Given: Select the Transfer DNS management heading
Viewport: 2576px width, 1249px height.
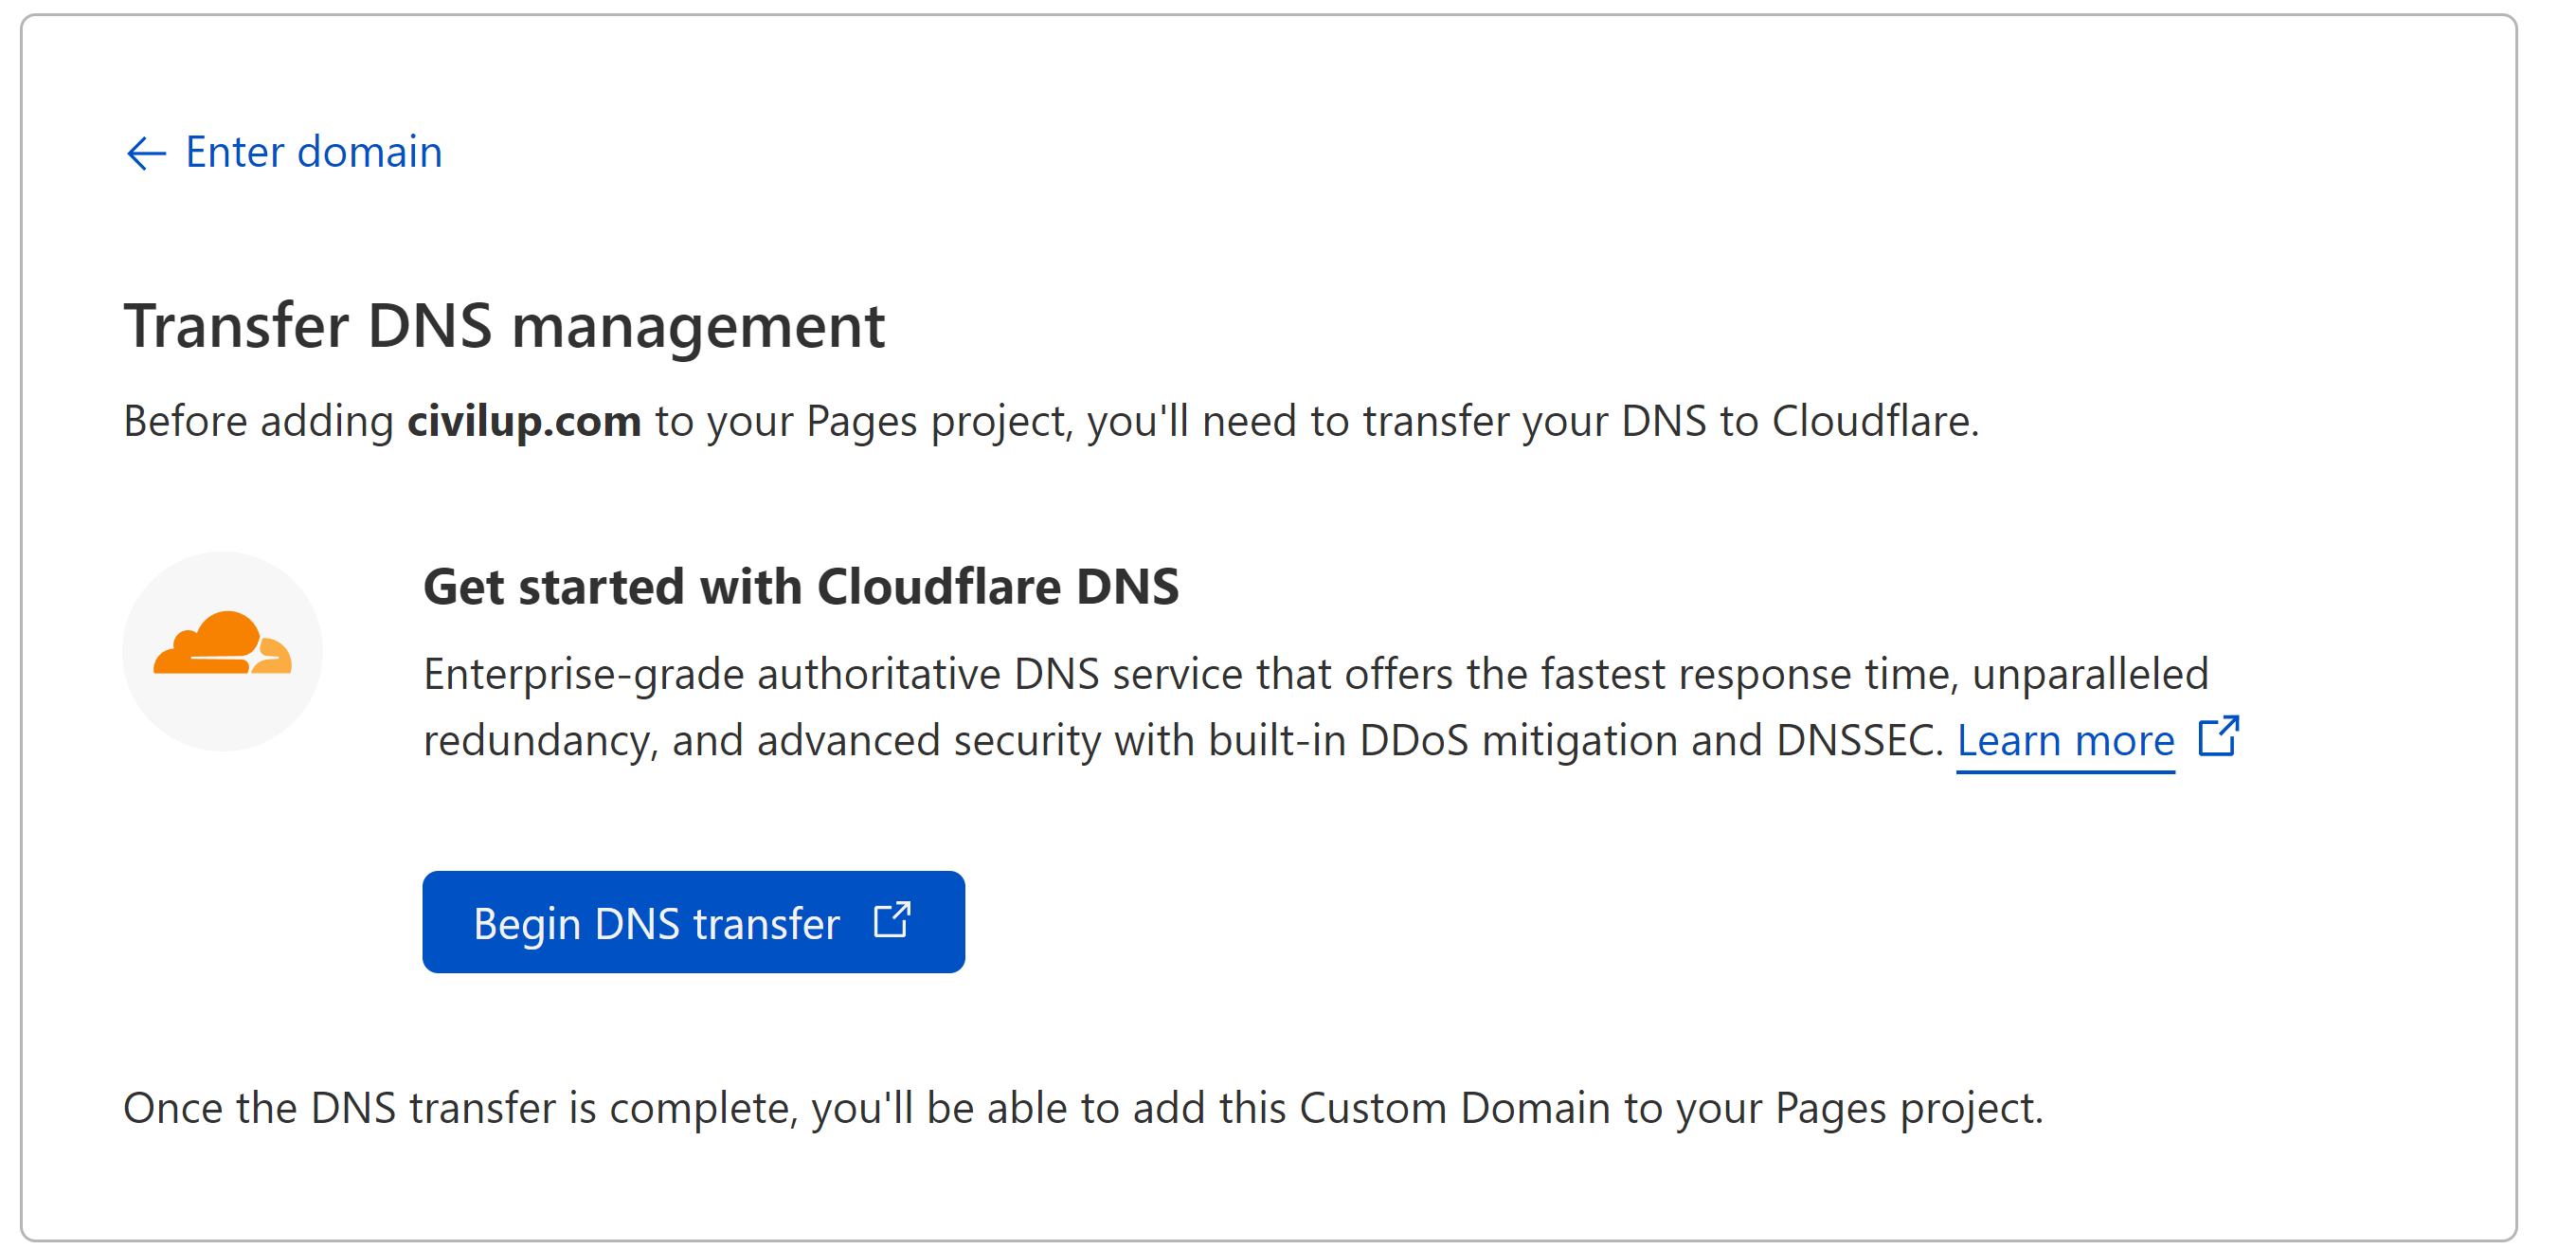Looking at the screenshot, I should point(505,325).
